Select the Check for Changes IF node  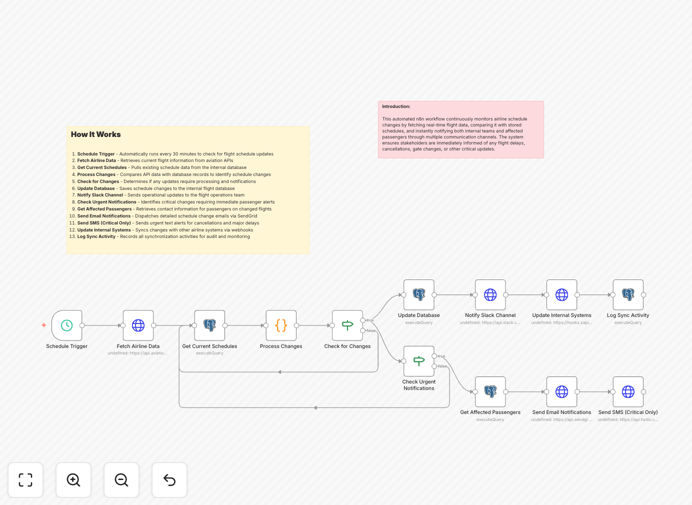[347, 325]
